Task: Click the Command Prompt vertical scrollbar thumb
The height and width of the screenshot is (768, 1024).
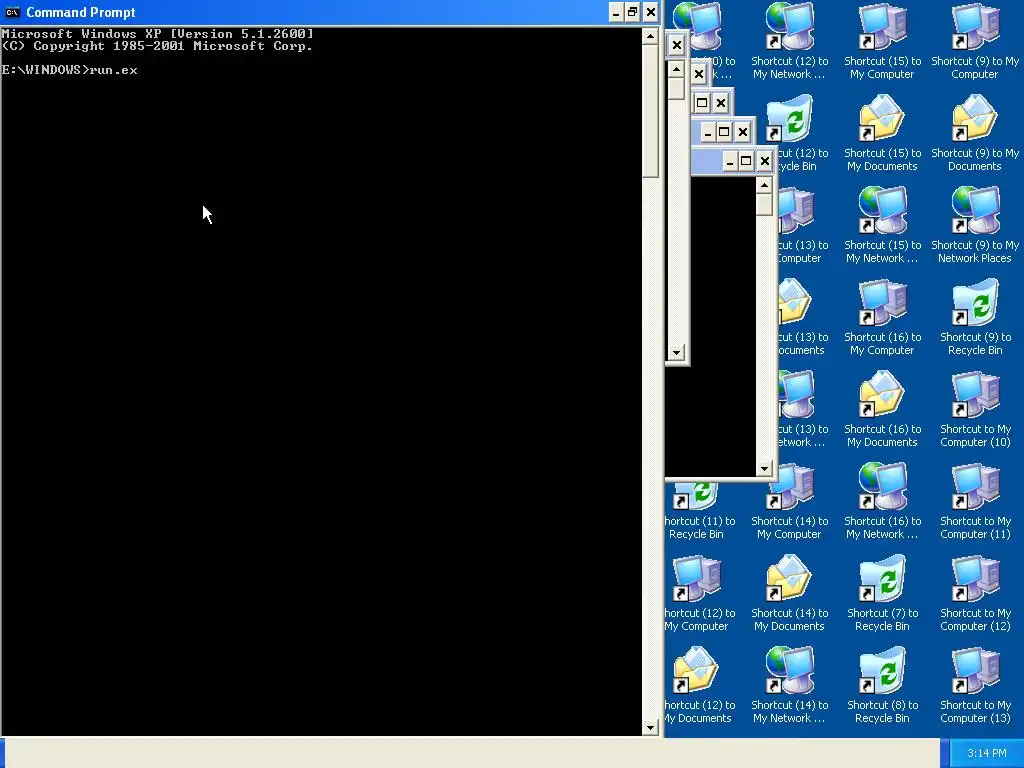Action: click(650, 111)
